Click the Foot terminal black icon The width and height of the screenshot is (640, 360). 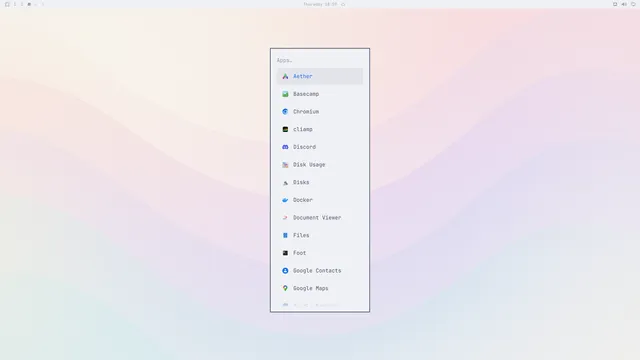(285, 253)
